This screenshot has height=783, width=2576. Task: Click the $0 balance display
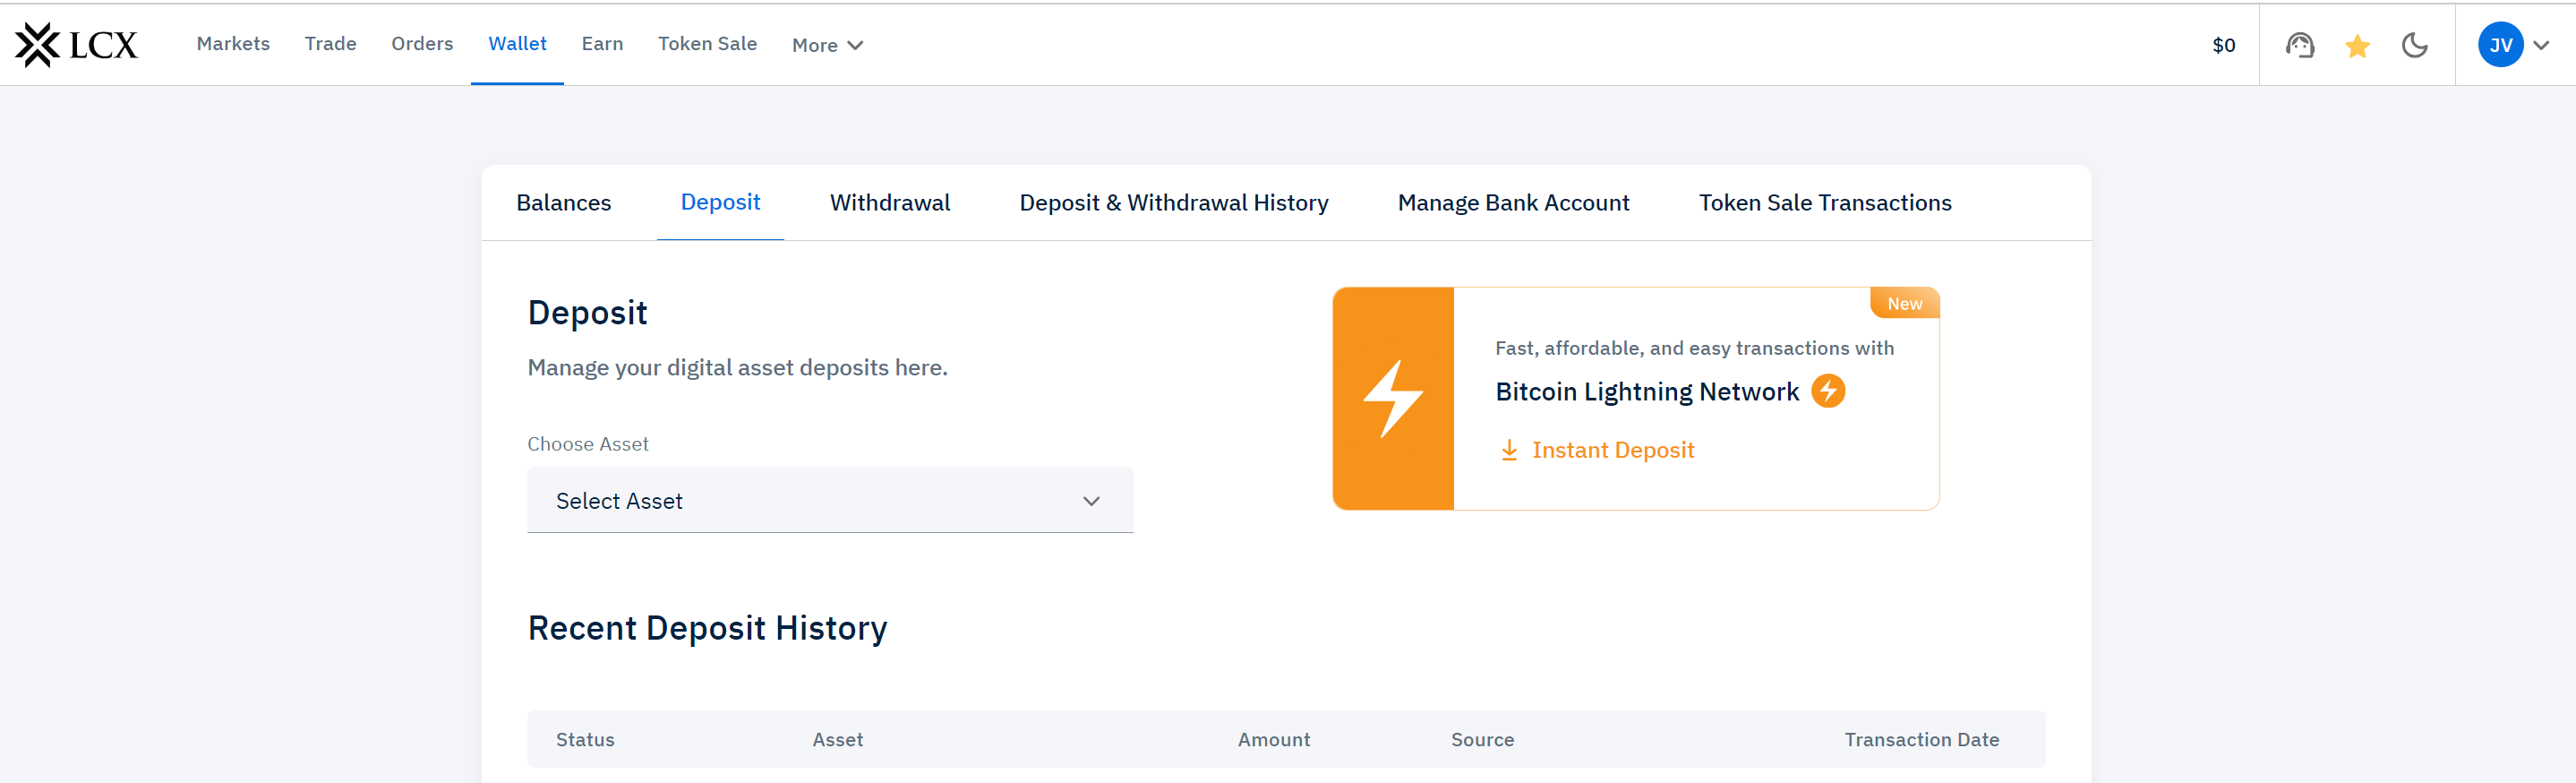point(2223,45)
